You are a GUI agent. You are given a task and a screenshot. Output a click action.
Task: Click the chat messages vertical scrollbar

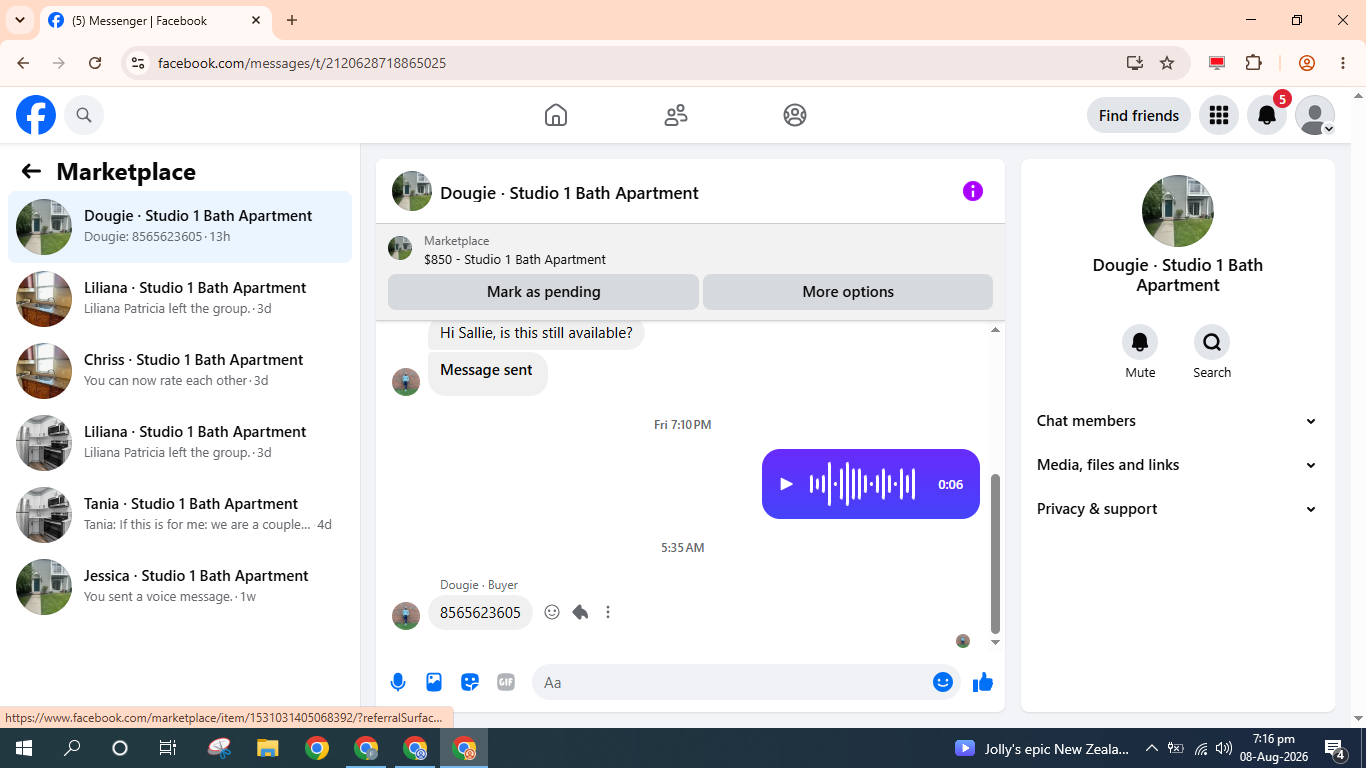[x=995, y=553]
